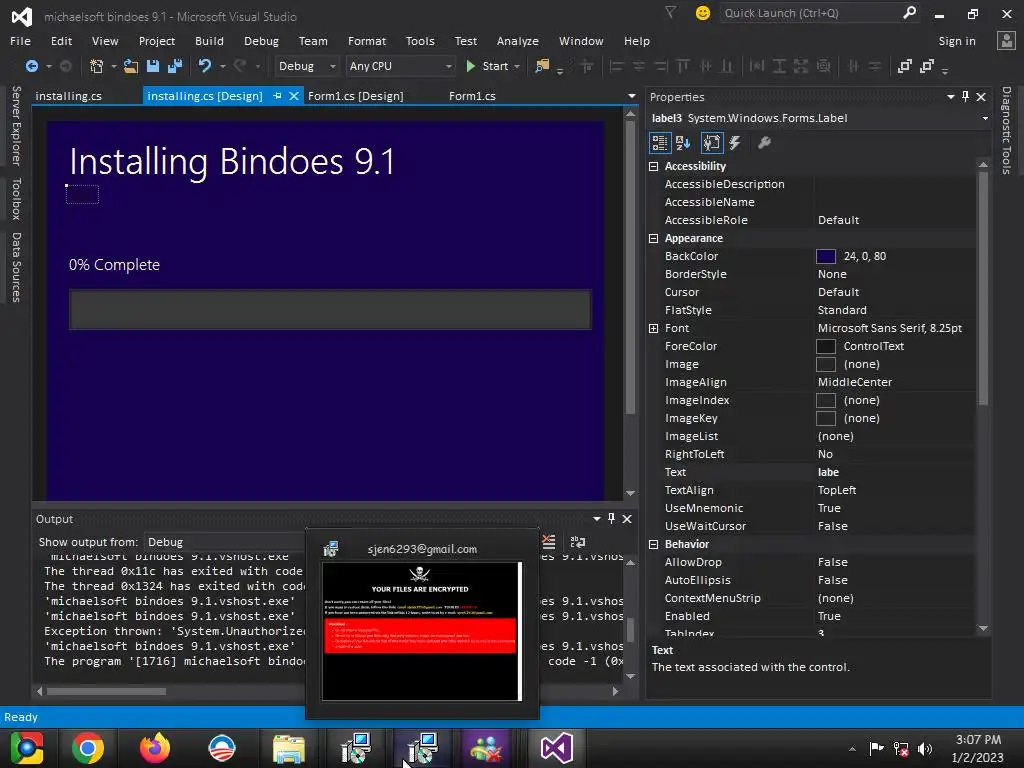Image resolution: width=1024 pixels, height=768 pixels.
Task: Open the Build menu
Action: 209,41
